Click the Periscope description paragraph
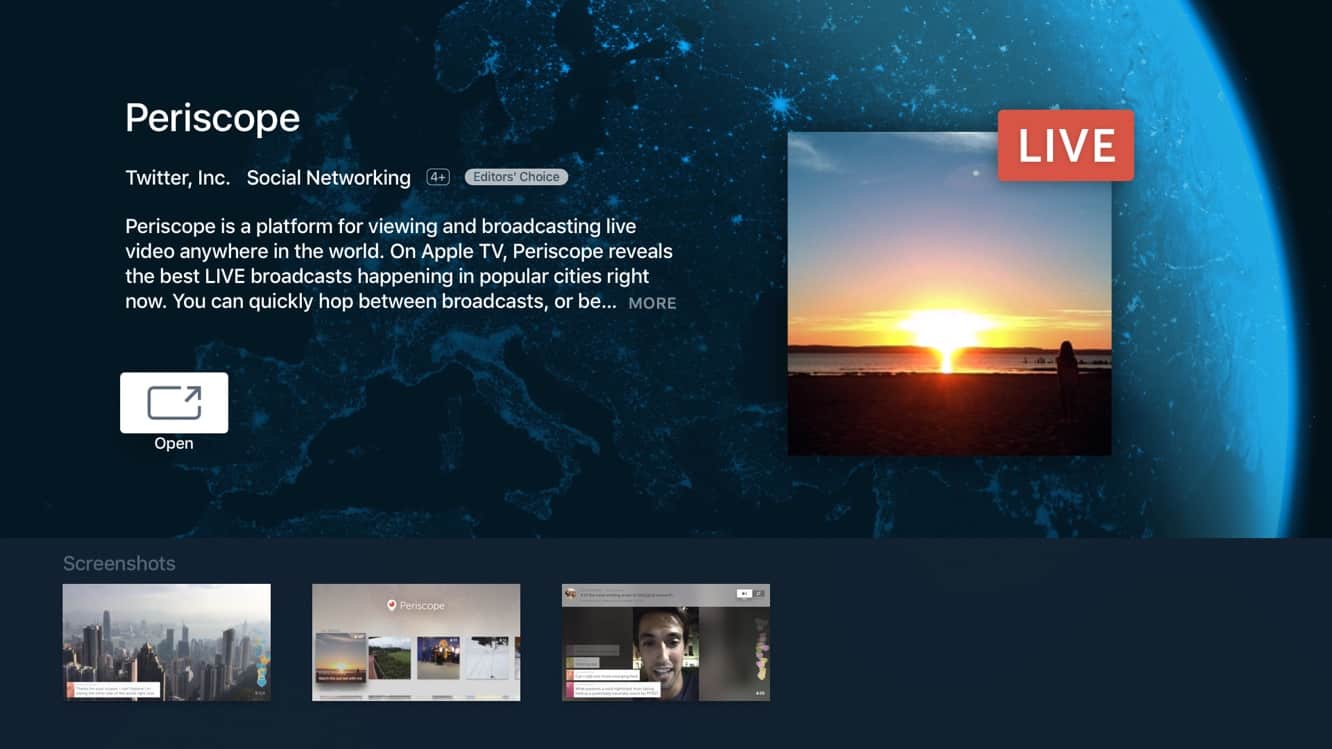The width and height of the screenshot is (1332, 749). (x=400, y=264)
